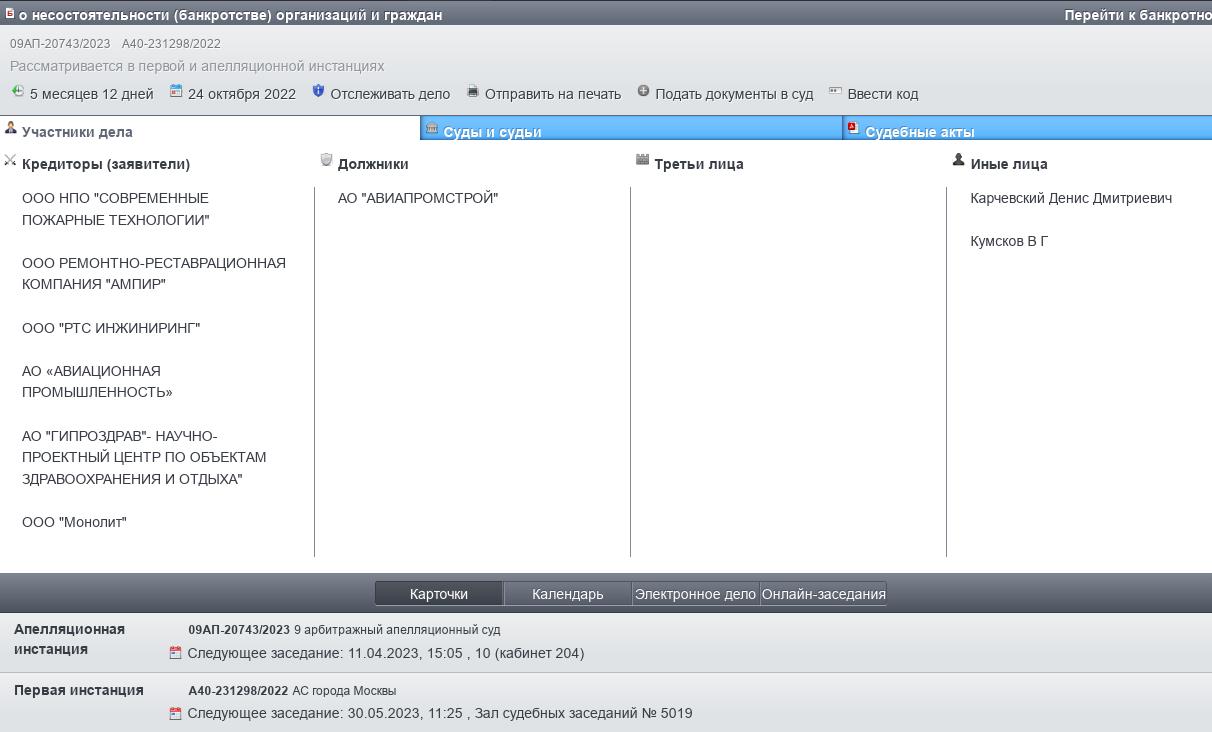This screenshot has width=1212, height=732.
Task: Click the '5 месяцев 12 дней' duration text
Action: click(x=91, y=94)
